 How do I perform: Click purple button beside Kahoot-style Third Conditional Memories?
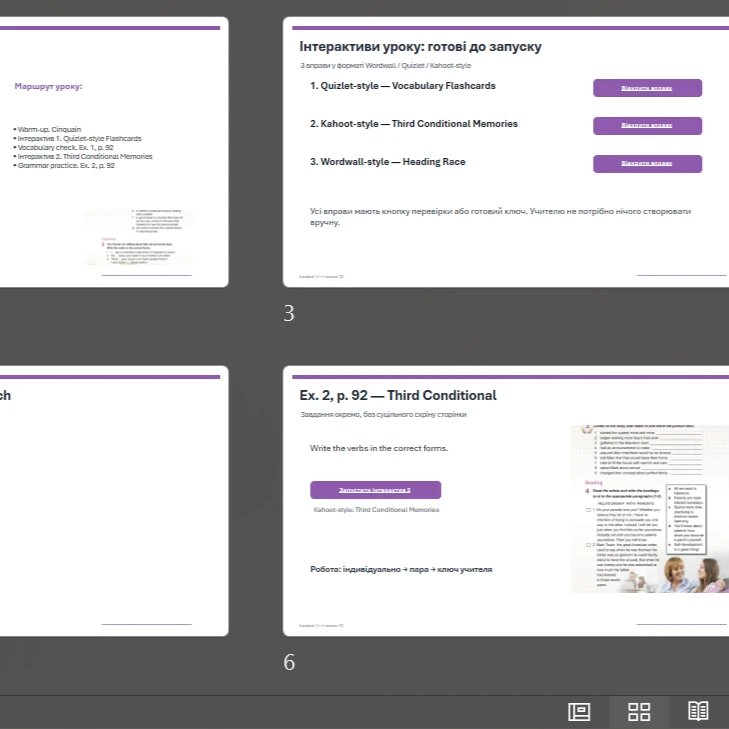(x=647, y=126)
